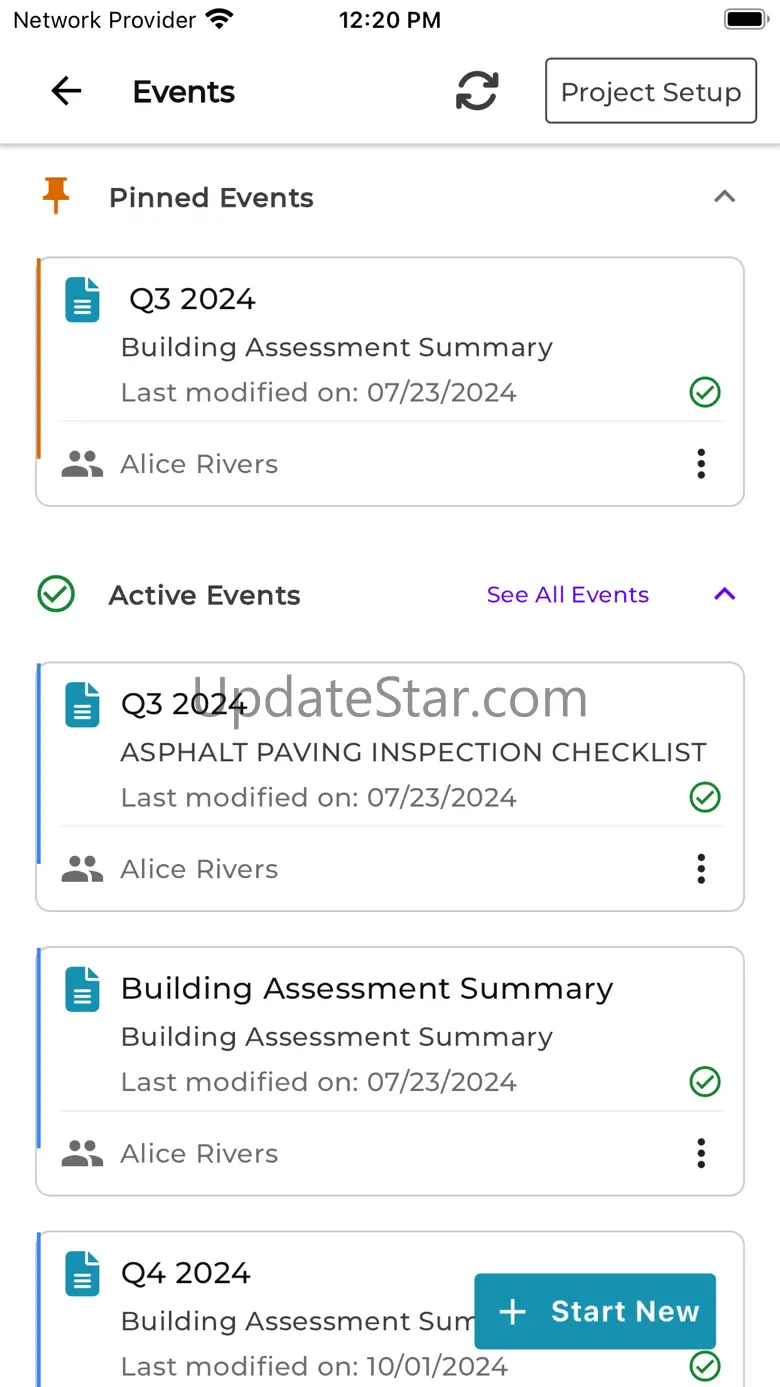Image resolution: width=780 pixels, height=1387 pixels.
Task: Open three-dot menu for Asphalt Paving event
Action: pyautogui.click(x=701, y=869)
